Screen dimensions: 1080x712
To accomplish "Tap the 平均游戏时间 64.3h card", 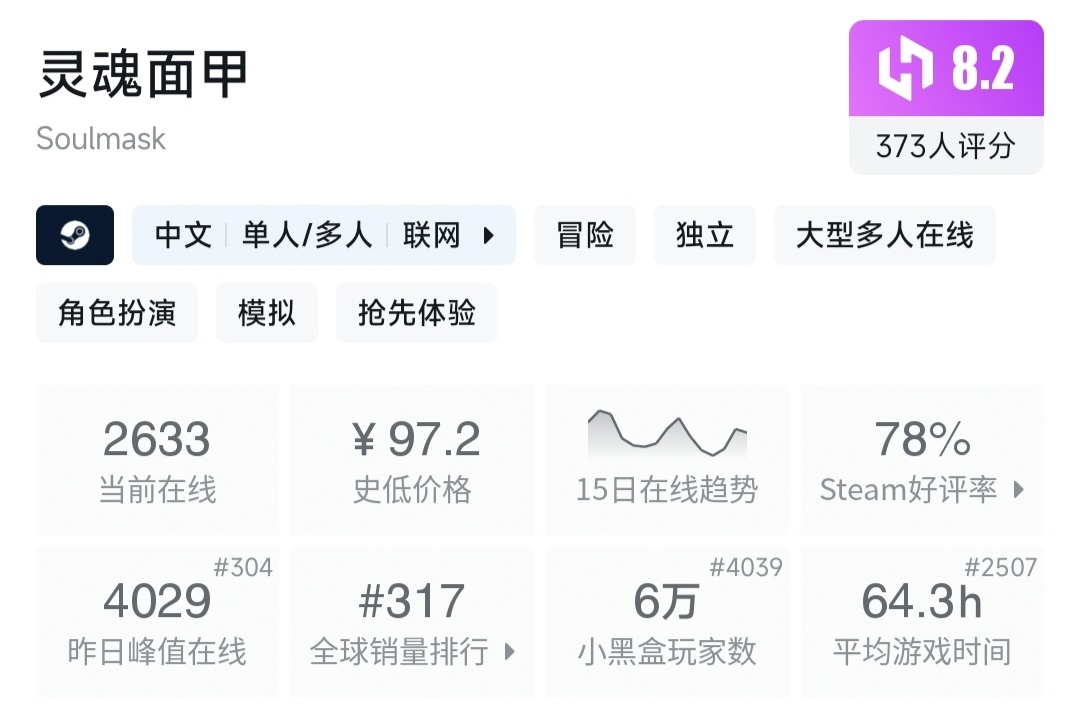I will point(922,622).
